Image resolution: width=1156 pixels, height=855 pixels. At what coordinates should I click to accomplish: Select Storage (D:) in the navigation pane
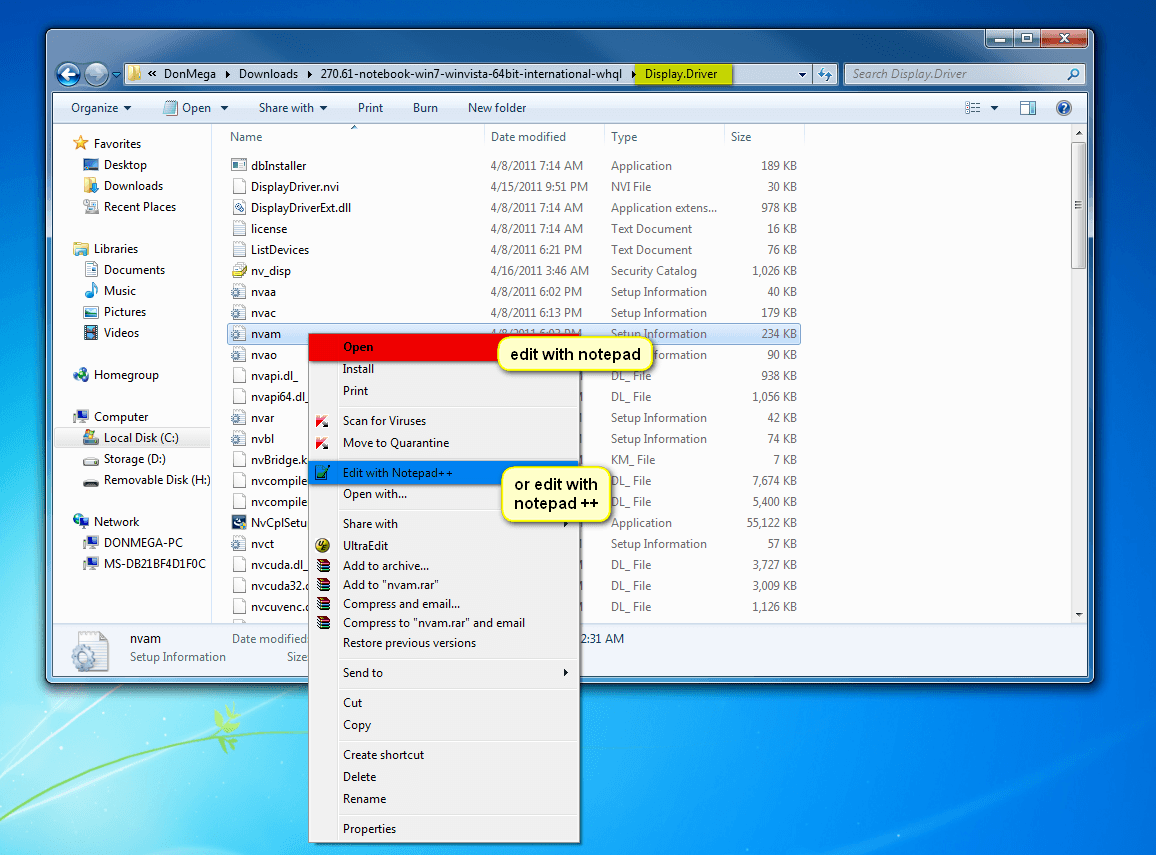134,458
